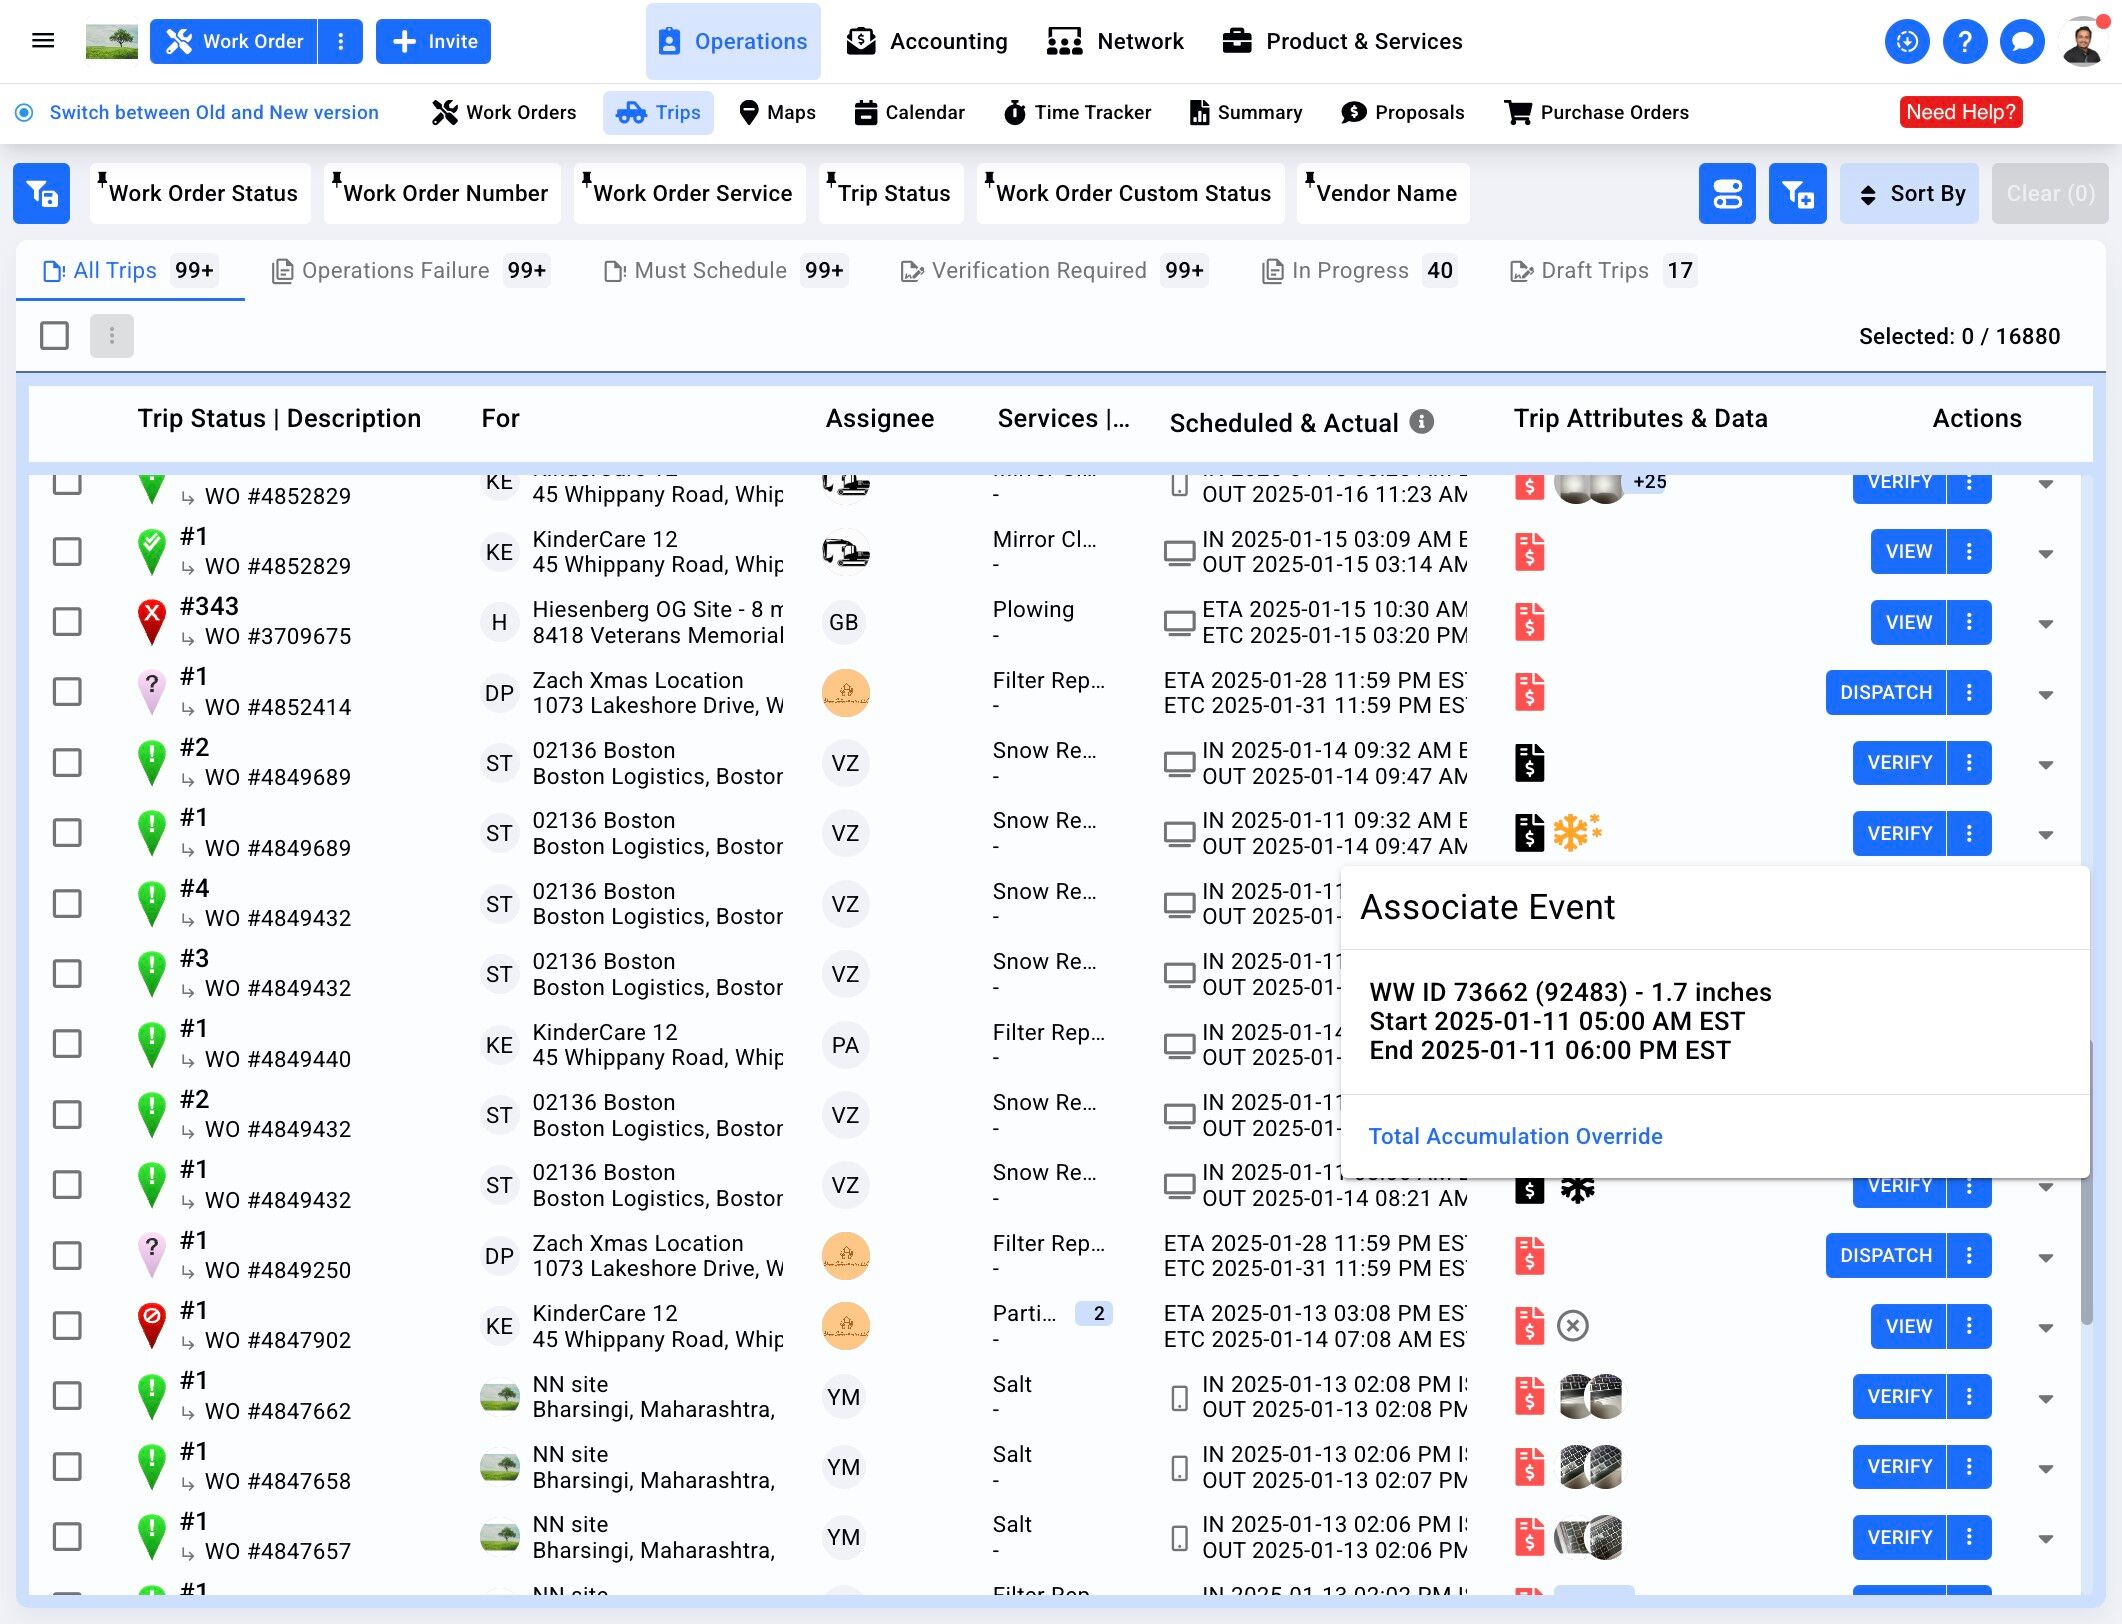Screen dimensions: 2122x1624
Task: Open the Must Schedule tab
Action: [710, 270]
